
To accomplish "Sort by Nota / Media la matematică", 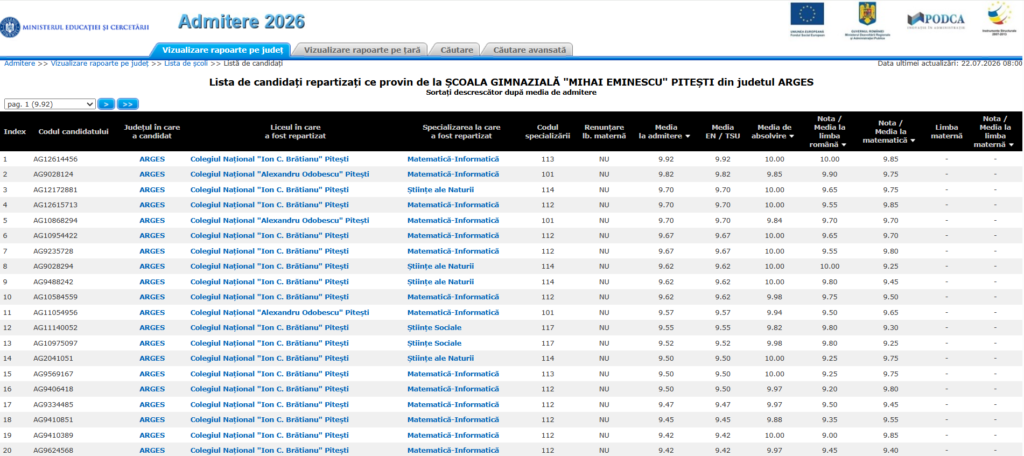I will coord(890,131).
